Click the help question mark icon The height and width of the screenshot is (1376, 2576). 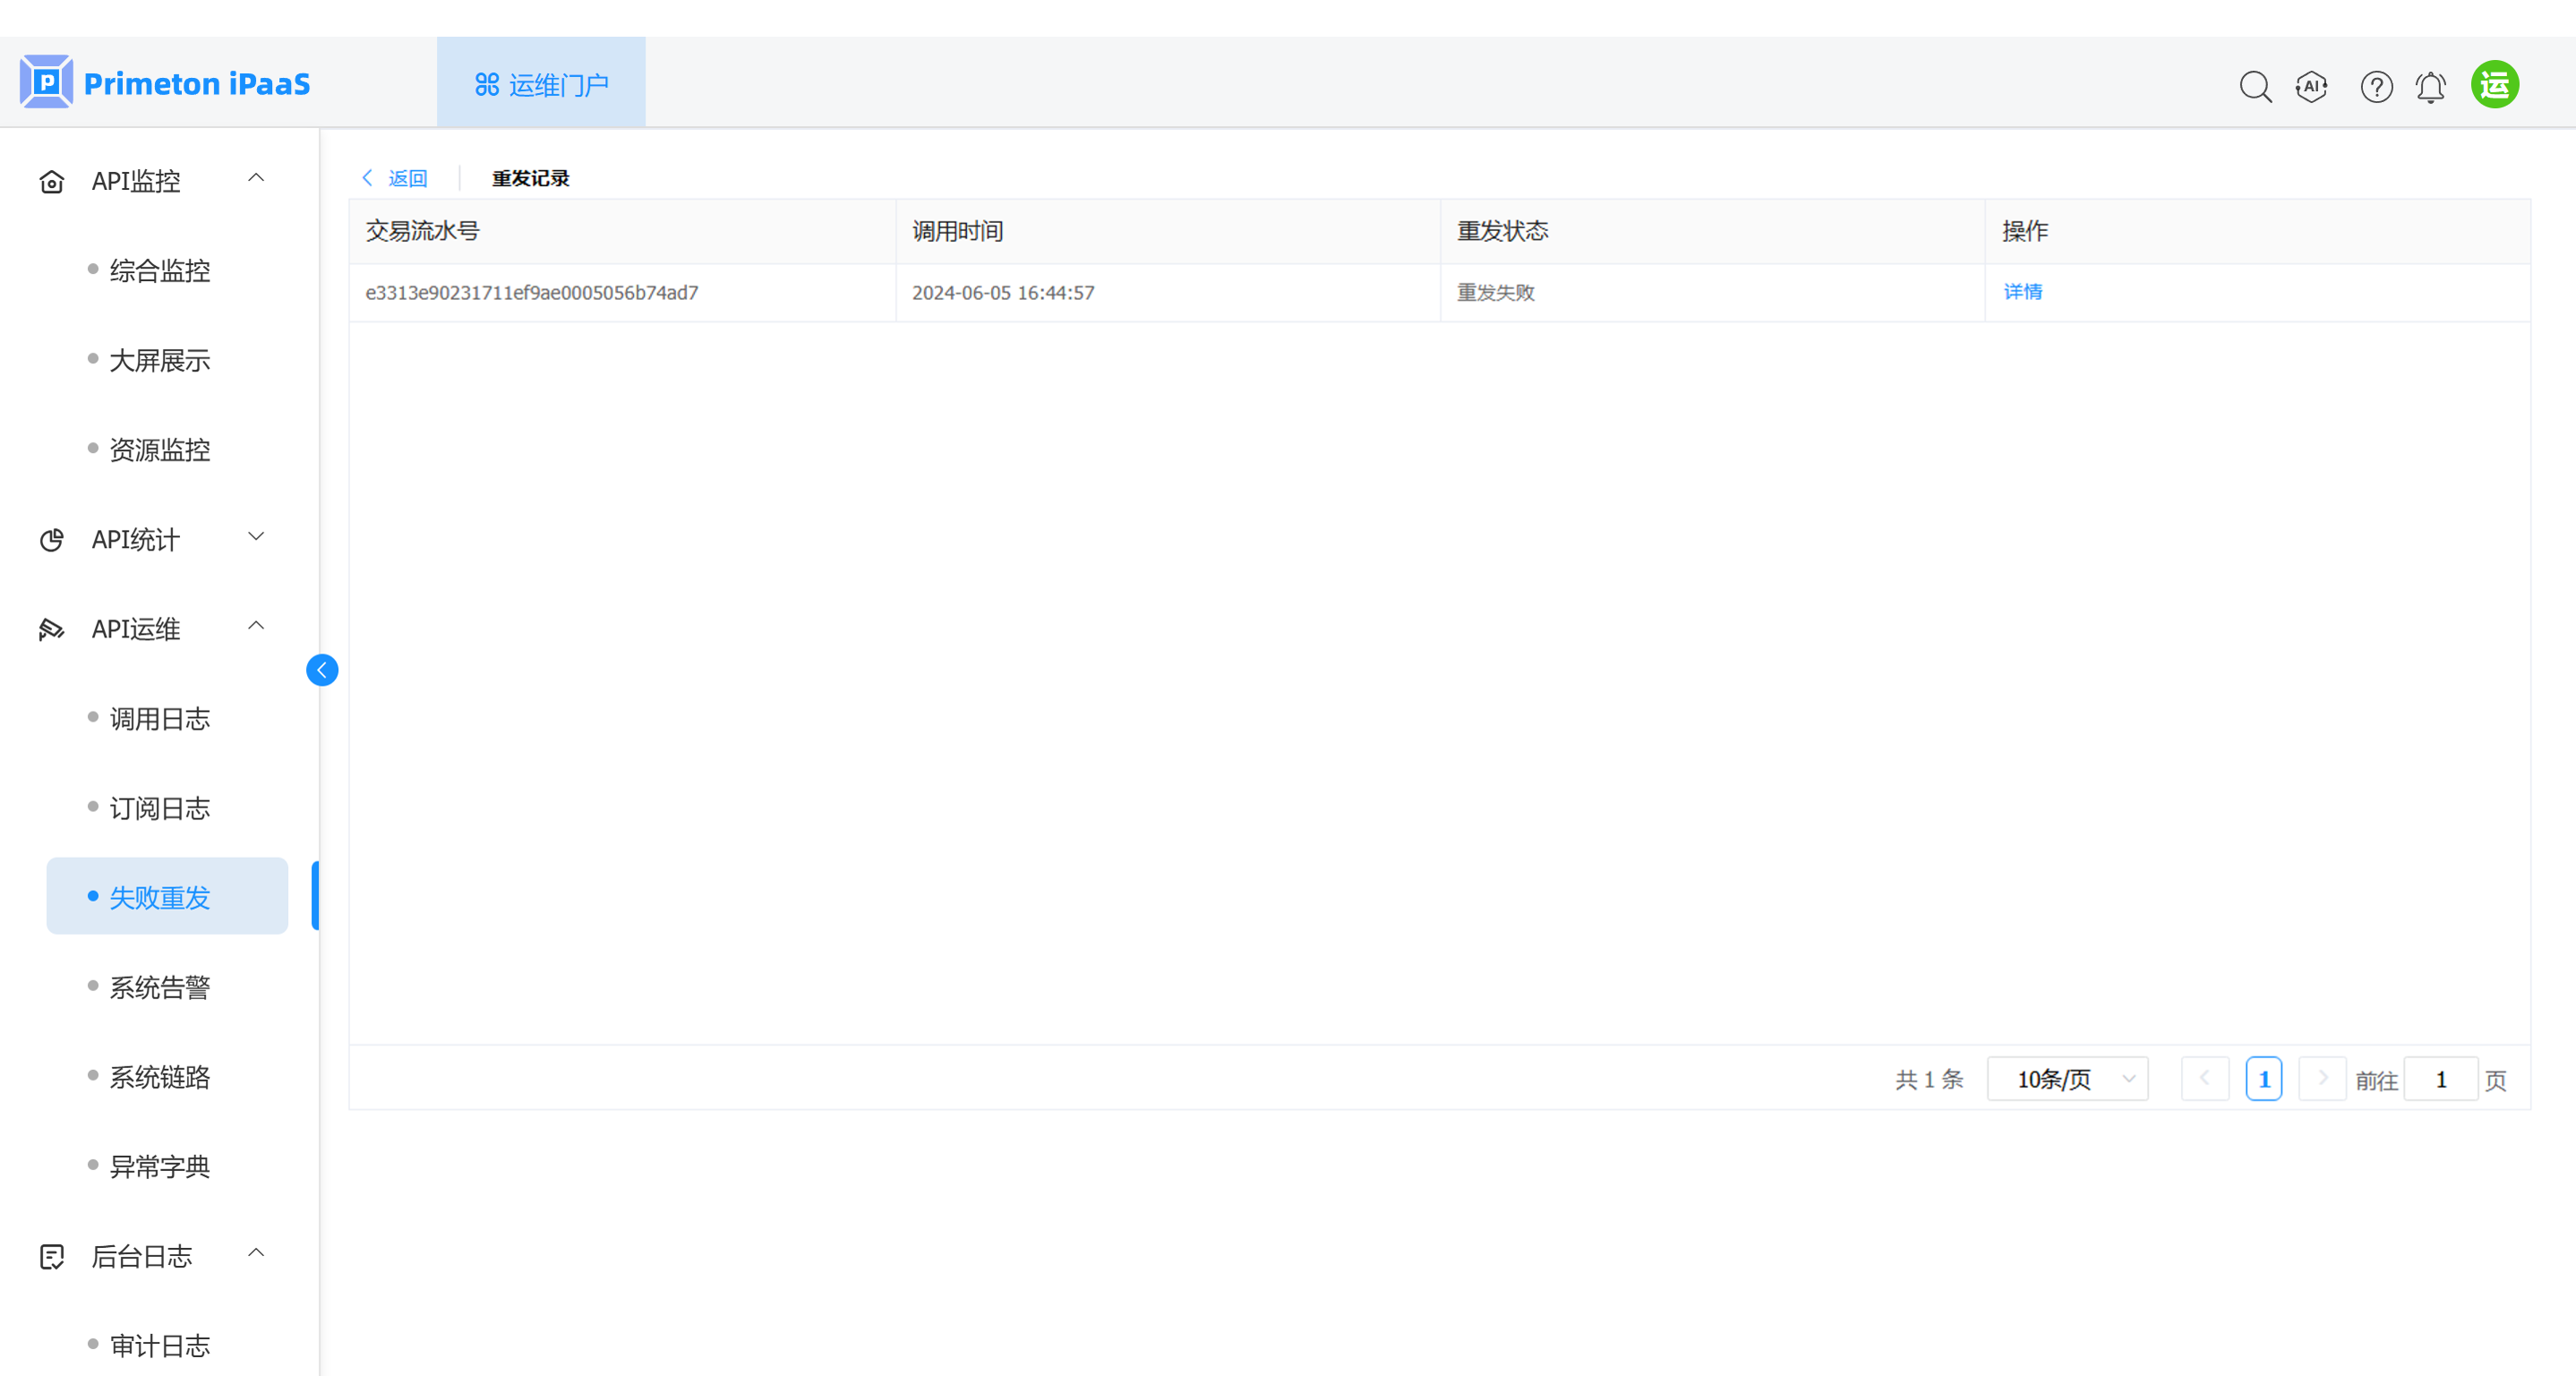pos(2376,86)
